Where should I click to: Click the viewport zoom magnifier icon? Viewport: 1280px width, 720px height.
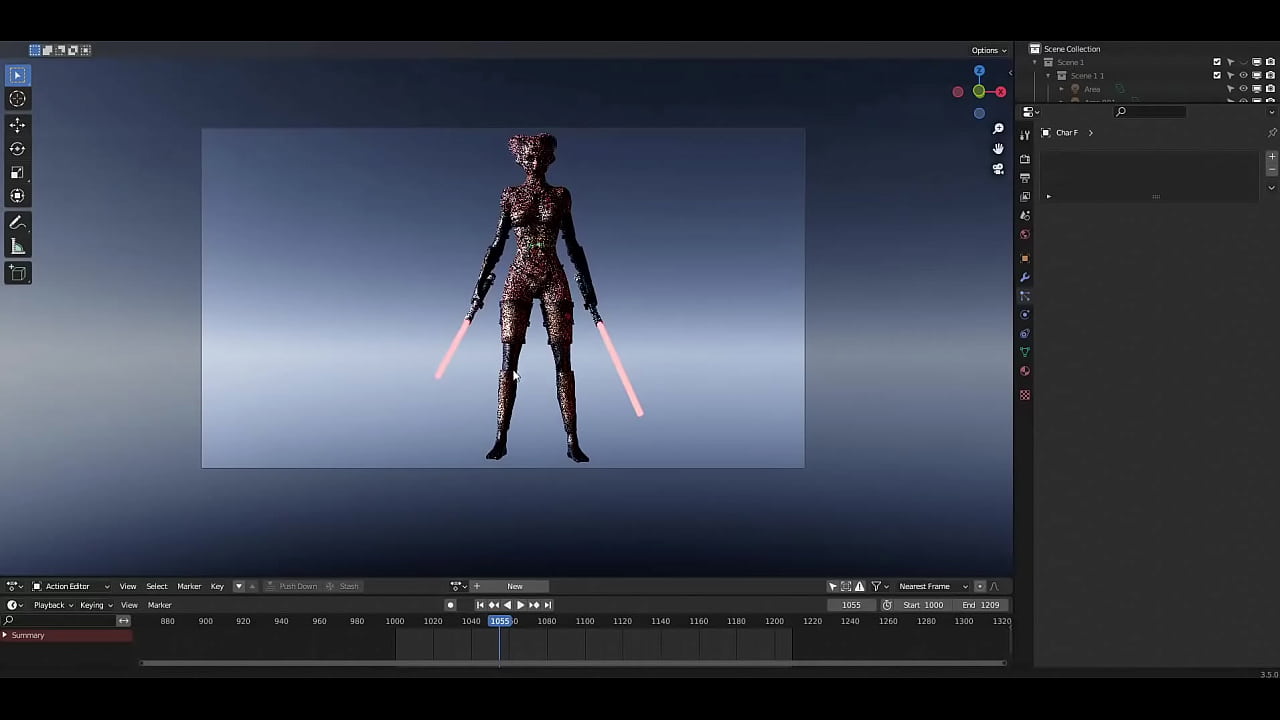(998, 129)
